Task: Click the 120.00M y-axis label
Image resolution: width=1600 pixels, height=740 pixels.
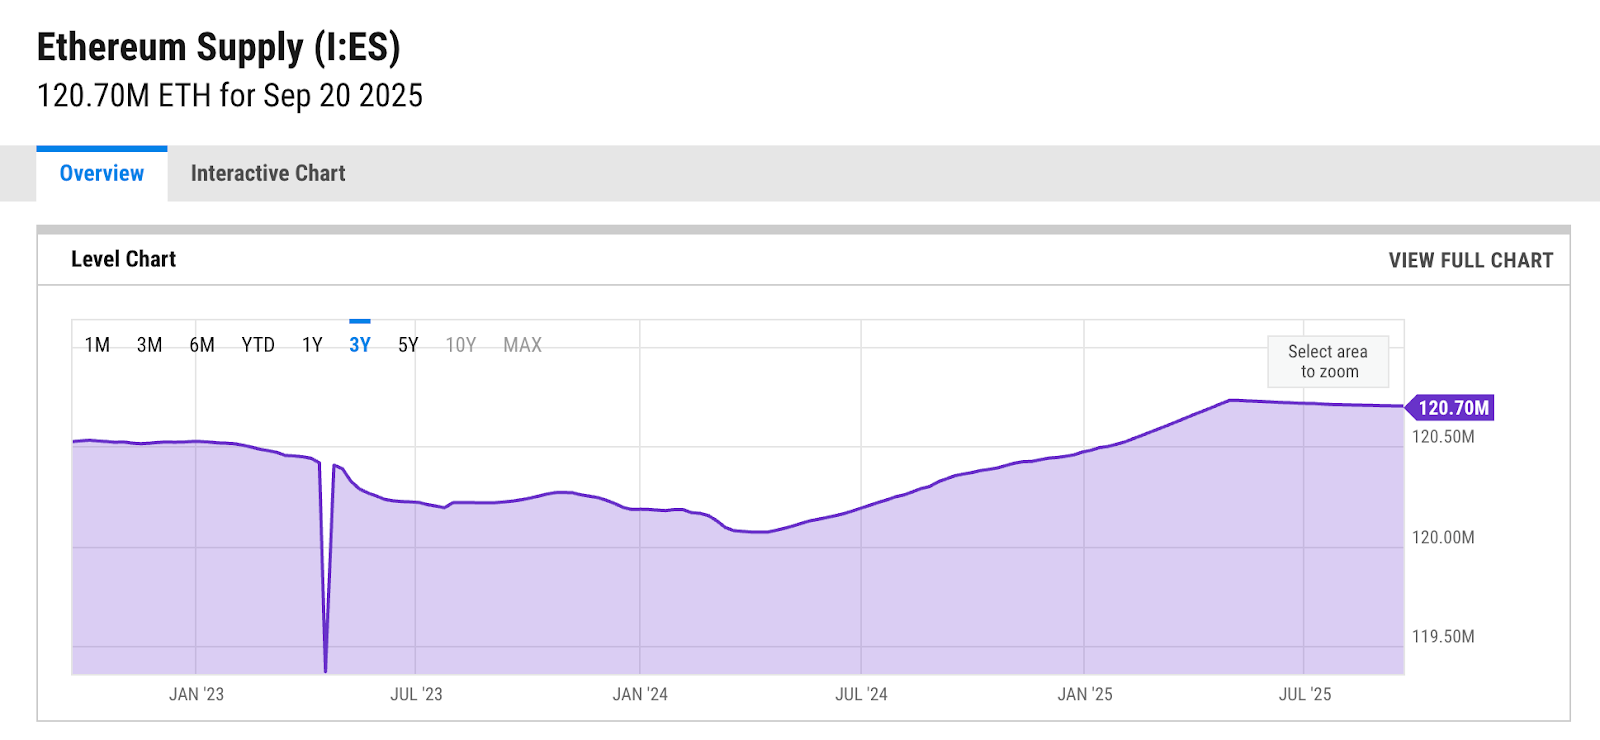Action: point(1442,538)
